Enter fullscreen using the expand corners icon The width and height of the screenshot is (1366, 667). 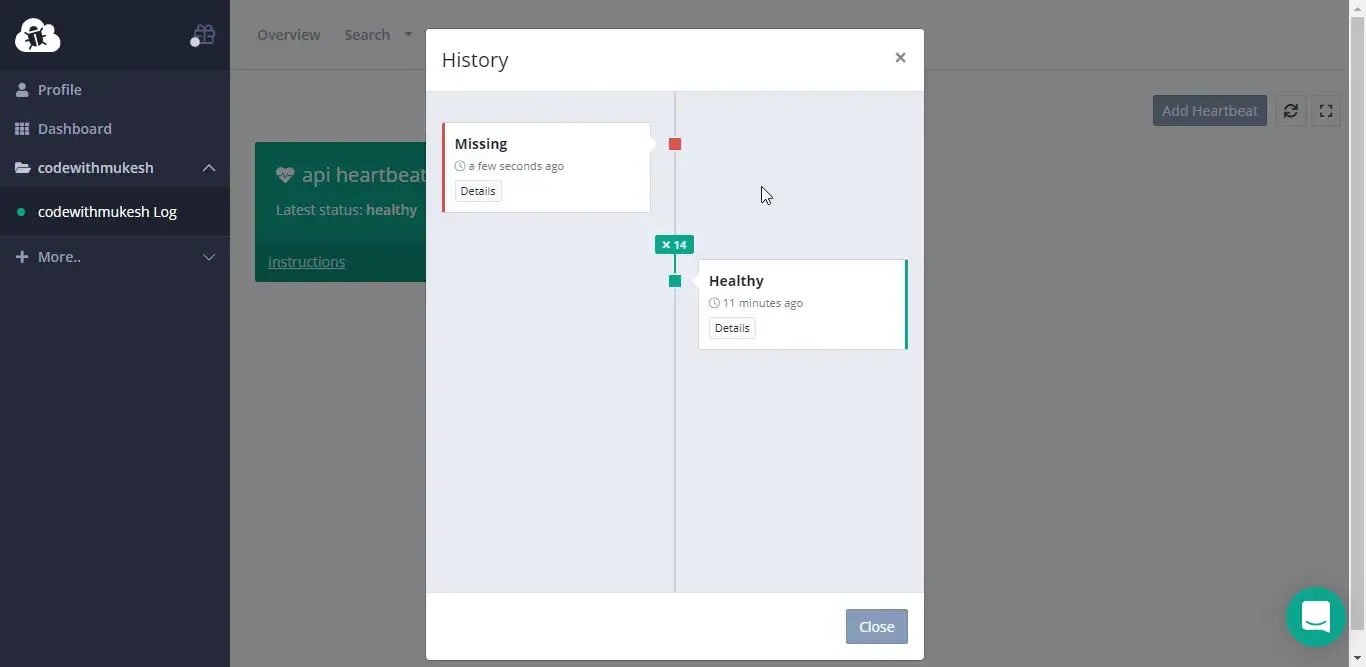tap(1326, 111)
